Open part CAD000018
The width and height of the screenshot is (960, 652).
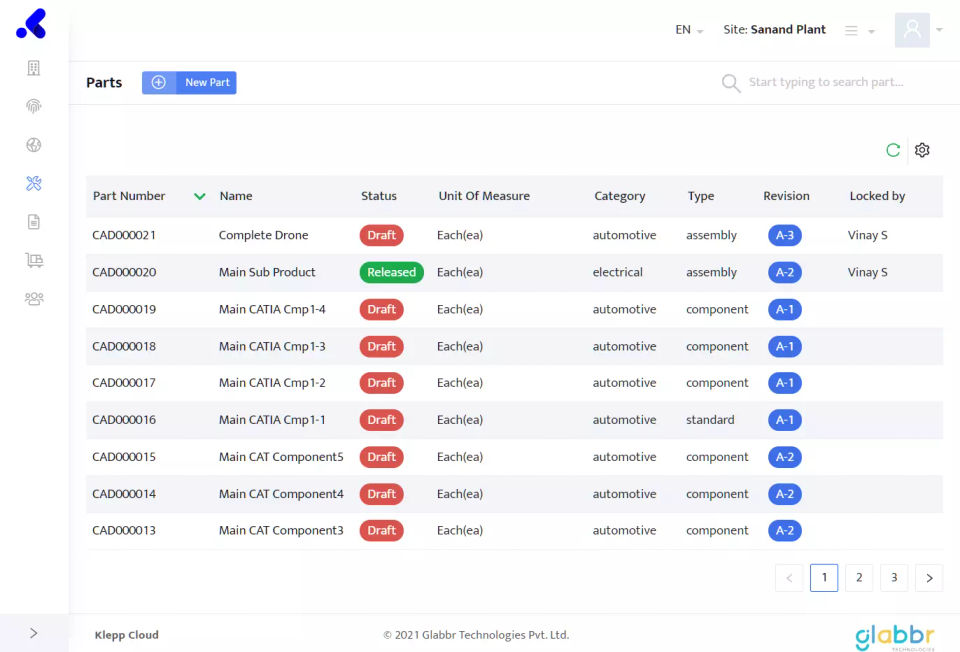tap(124, 347)
